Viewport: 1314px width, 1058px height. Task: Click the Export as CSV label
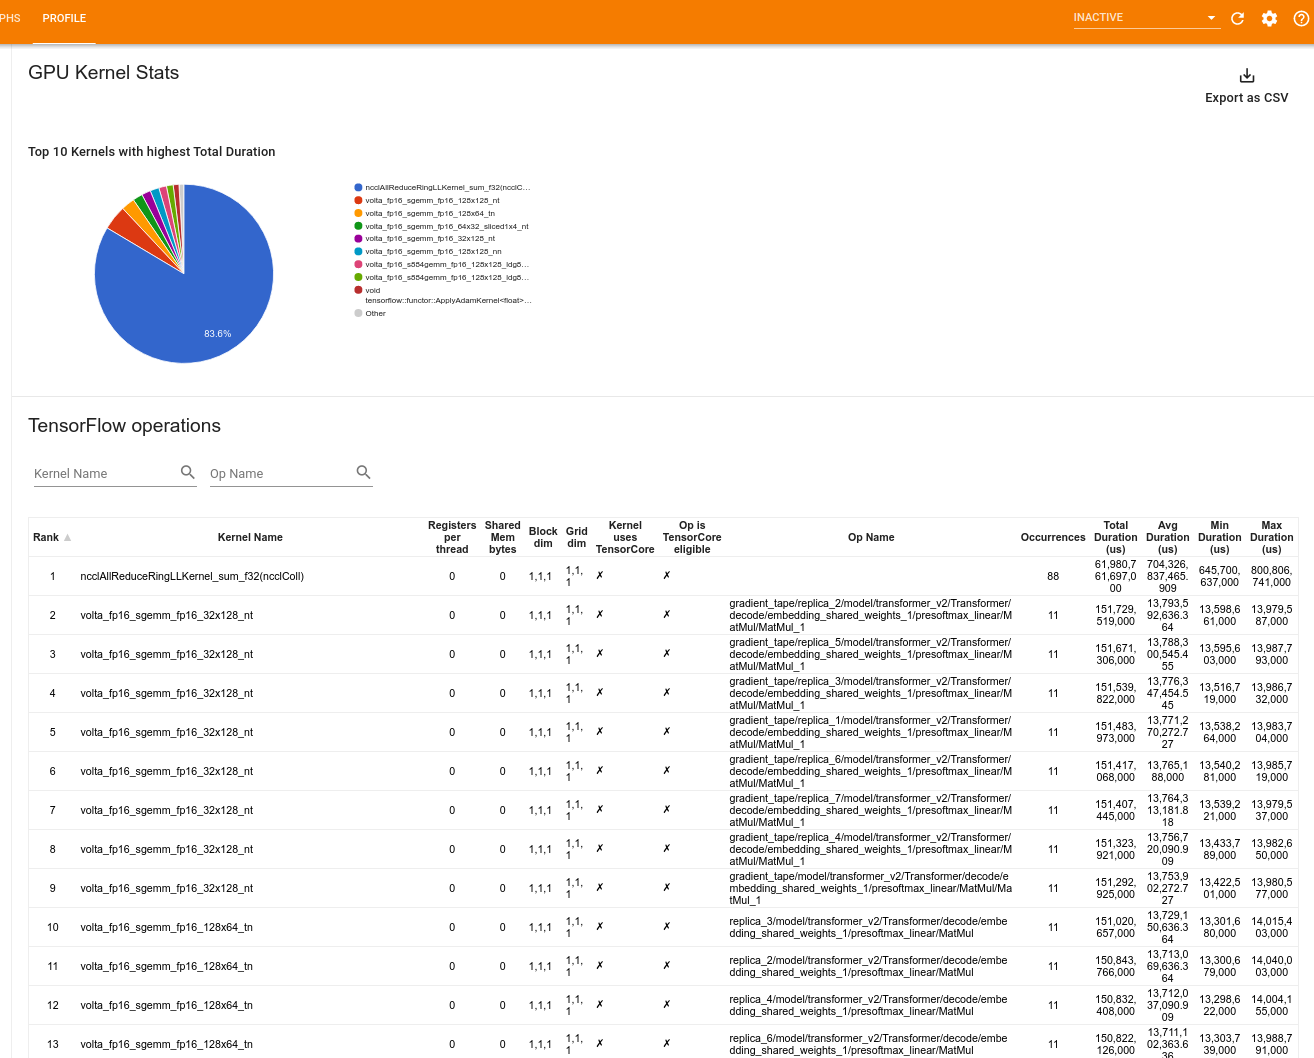click(1246, 98)
